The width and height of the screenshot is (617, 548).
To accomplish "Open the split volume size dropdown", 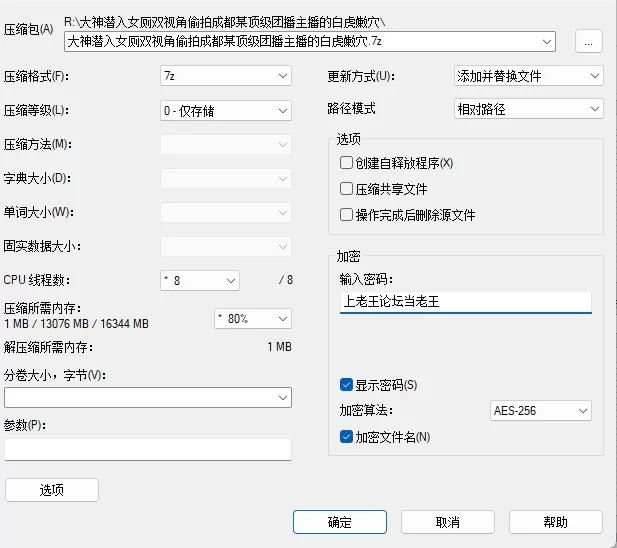I will click(x=148, y=397).
